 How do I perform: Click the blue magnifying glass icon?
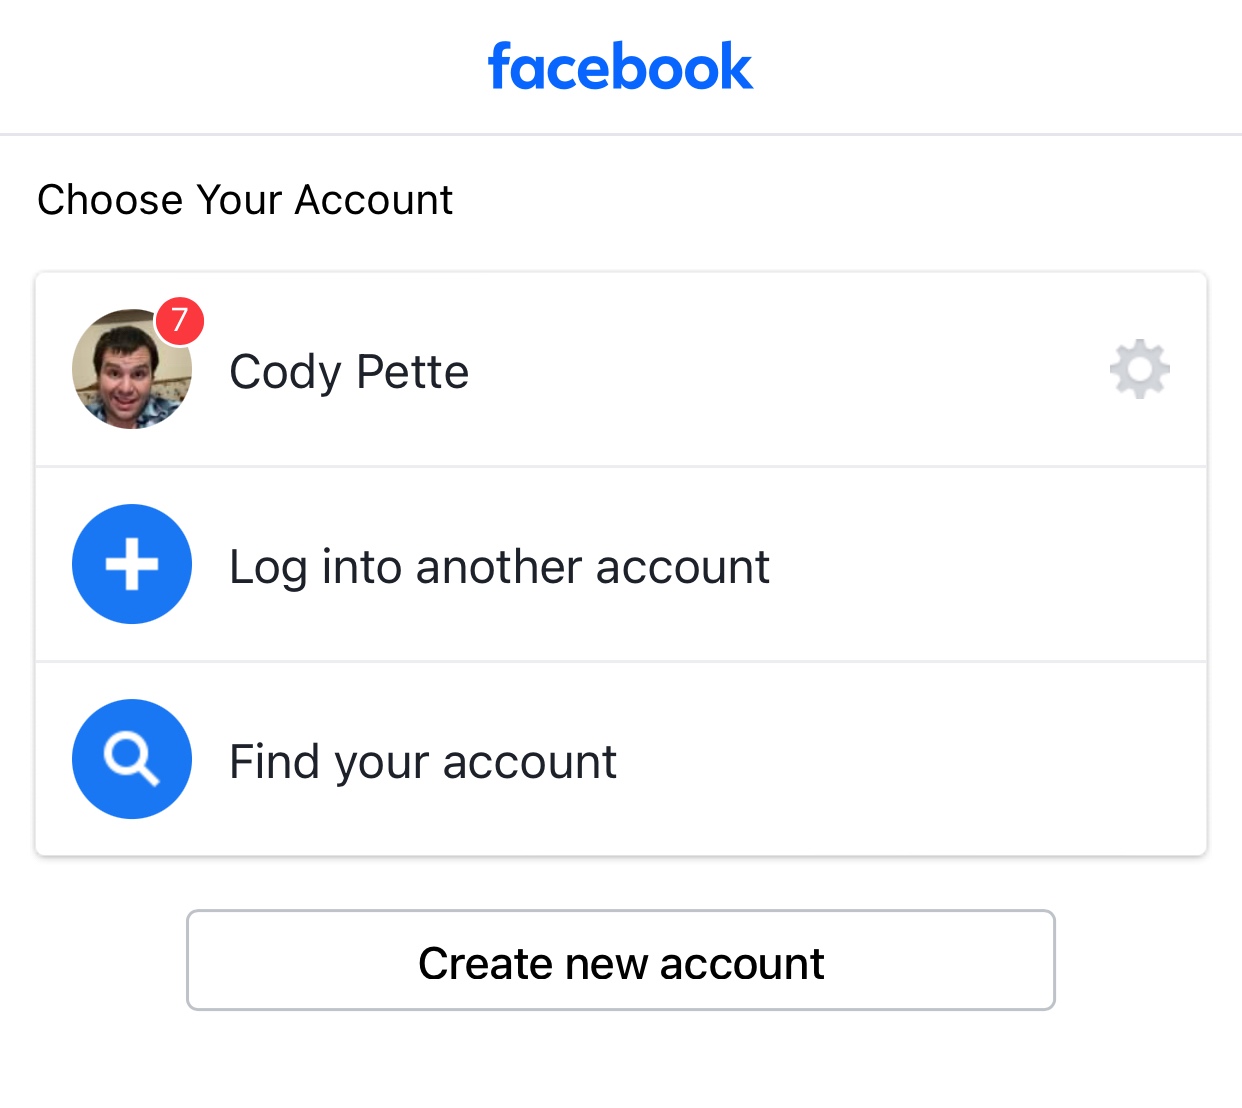pos(132,759)
